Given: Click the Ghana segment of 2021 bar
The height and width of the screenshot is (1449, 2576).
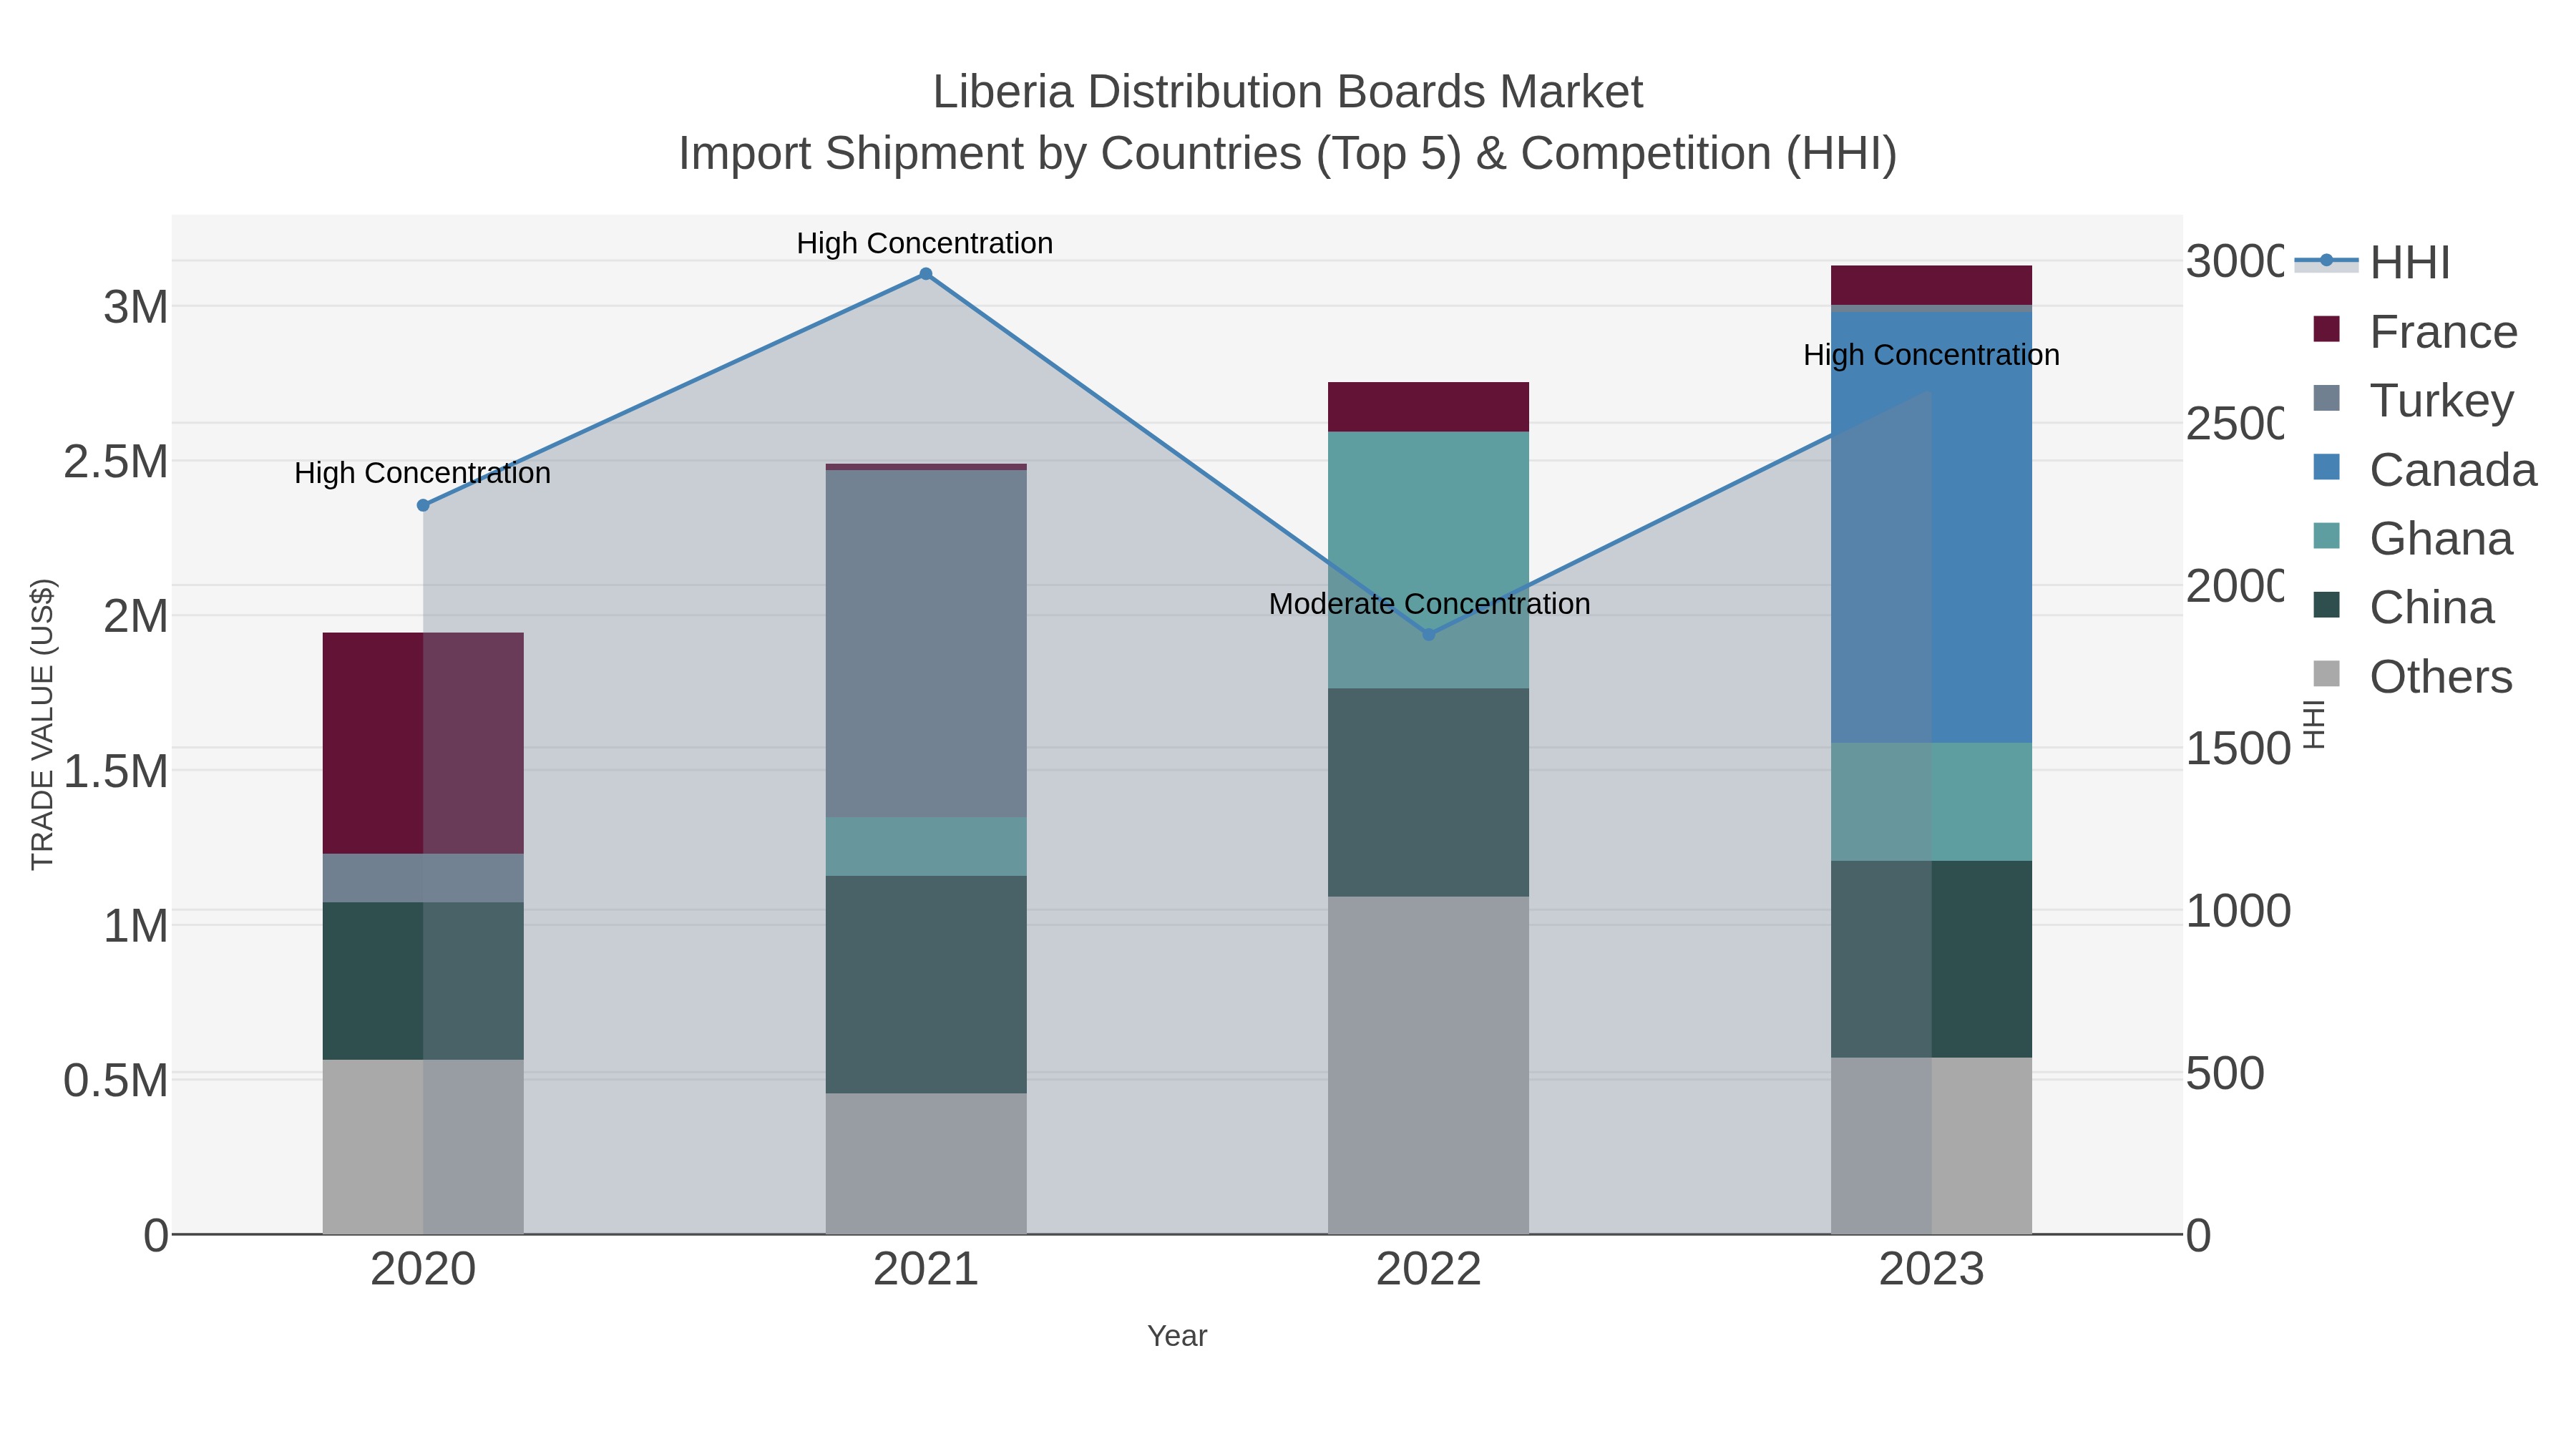Looking at the screenshot, I should (926, 847).
